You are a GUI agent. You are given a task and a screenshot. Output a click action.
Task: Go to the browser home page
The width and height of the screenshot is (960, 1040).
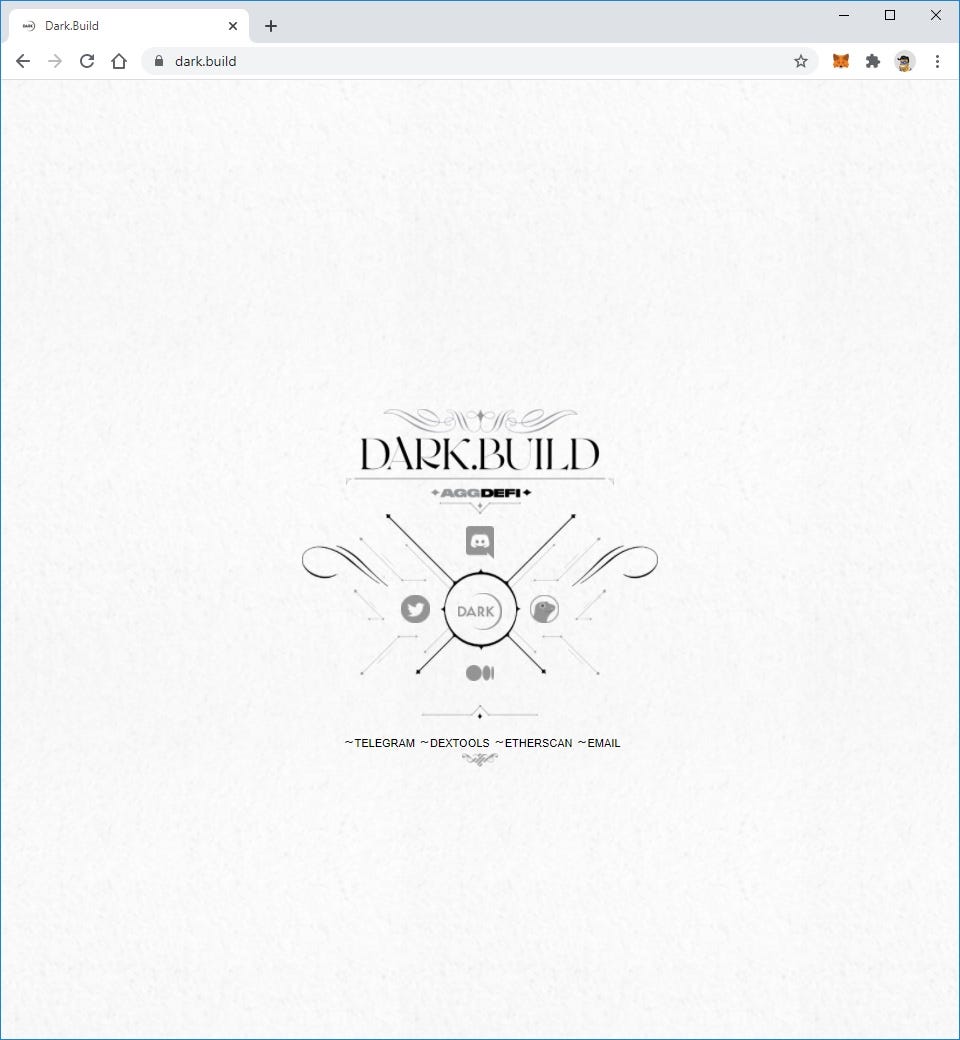tap(119, 61)
